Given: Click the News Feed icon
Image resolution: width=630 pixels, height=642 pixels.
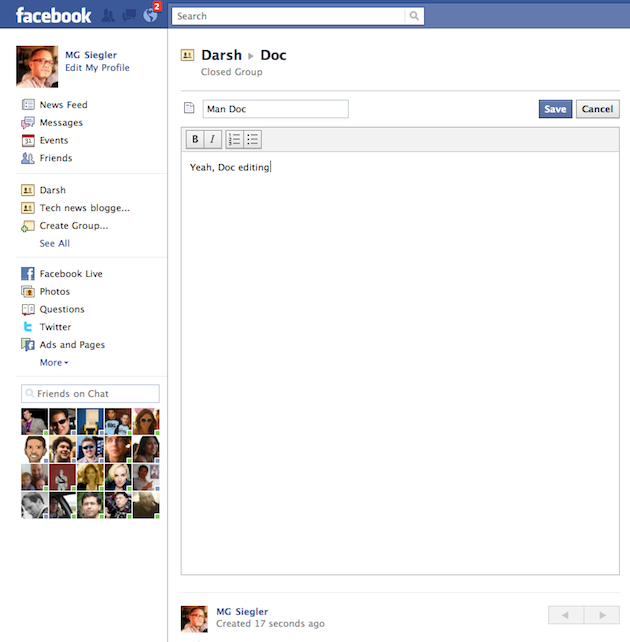Looking at the screenshot, I should coord(28,105).
